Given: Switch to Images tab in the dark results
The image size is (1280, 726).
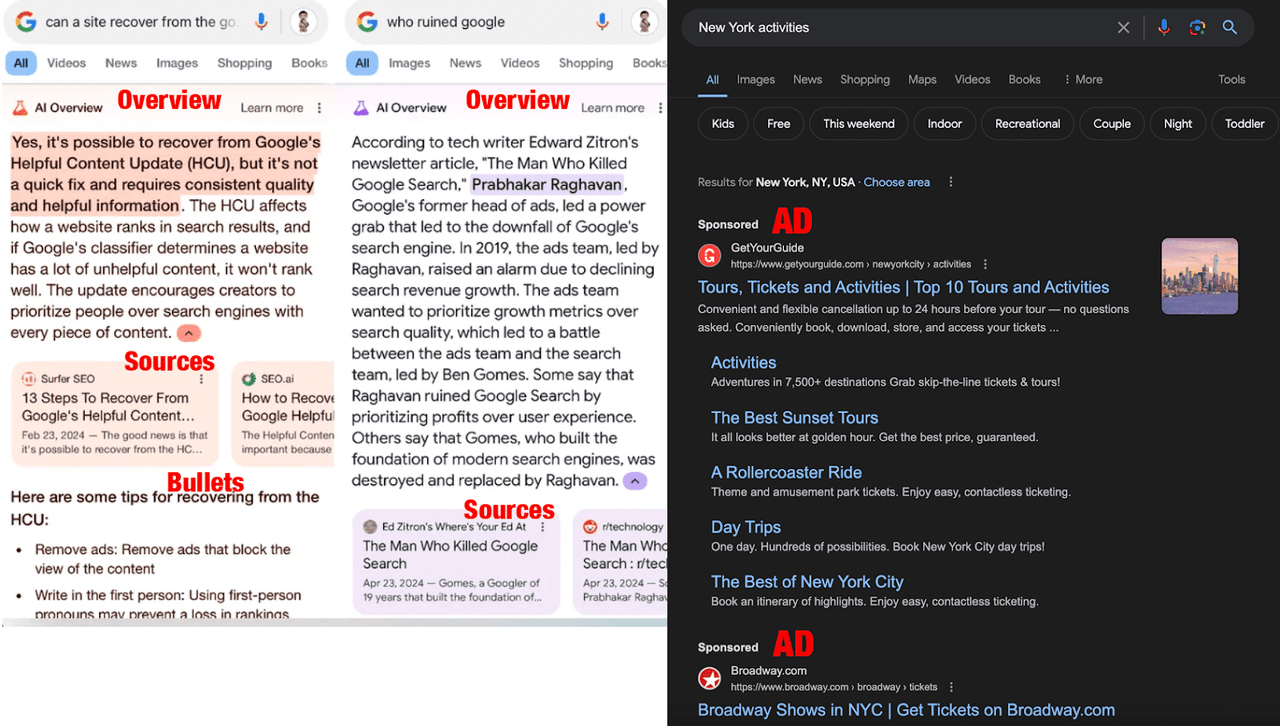Looking at the screenshot, I should click(756, 79).
